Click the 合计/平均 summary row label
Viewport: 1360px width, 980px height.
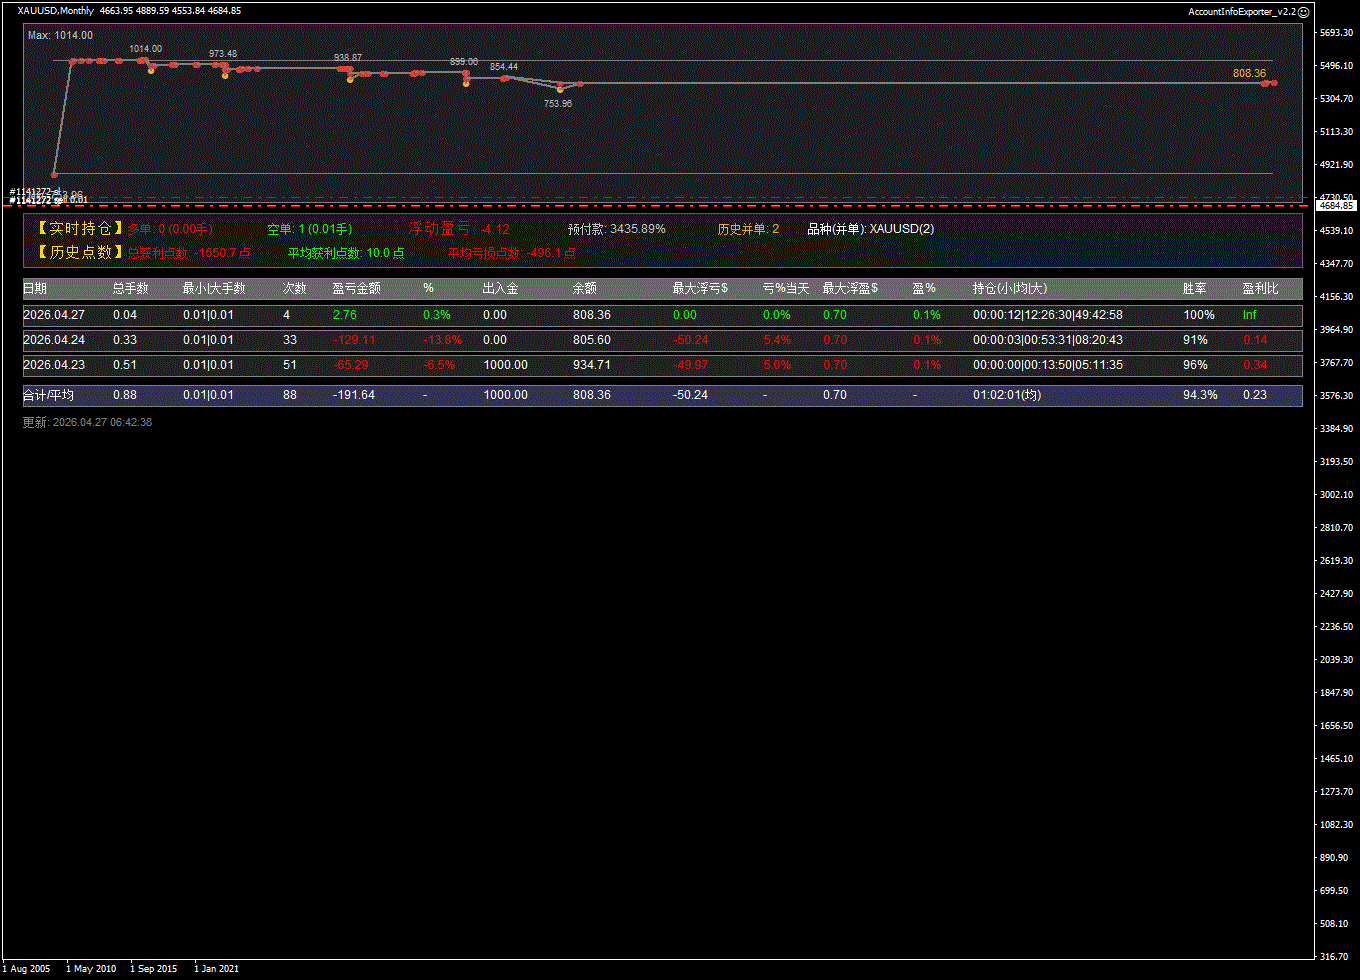48,395
